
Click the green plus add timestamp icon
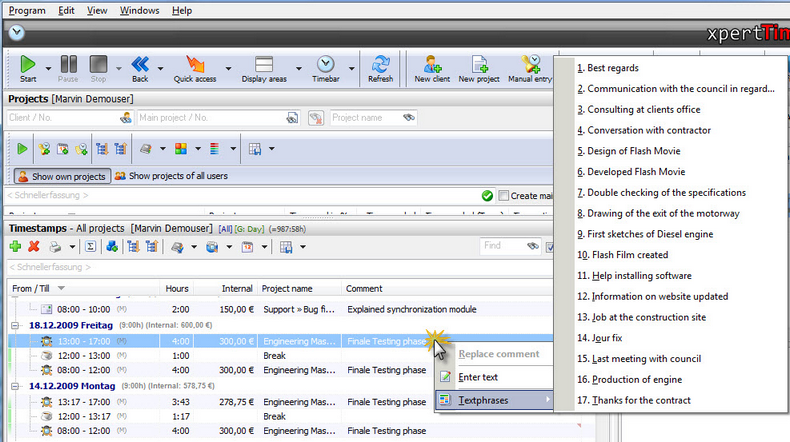(x=15, y=246)
